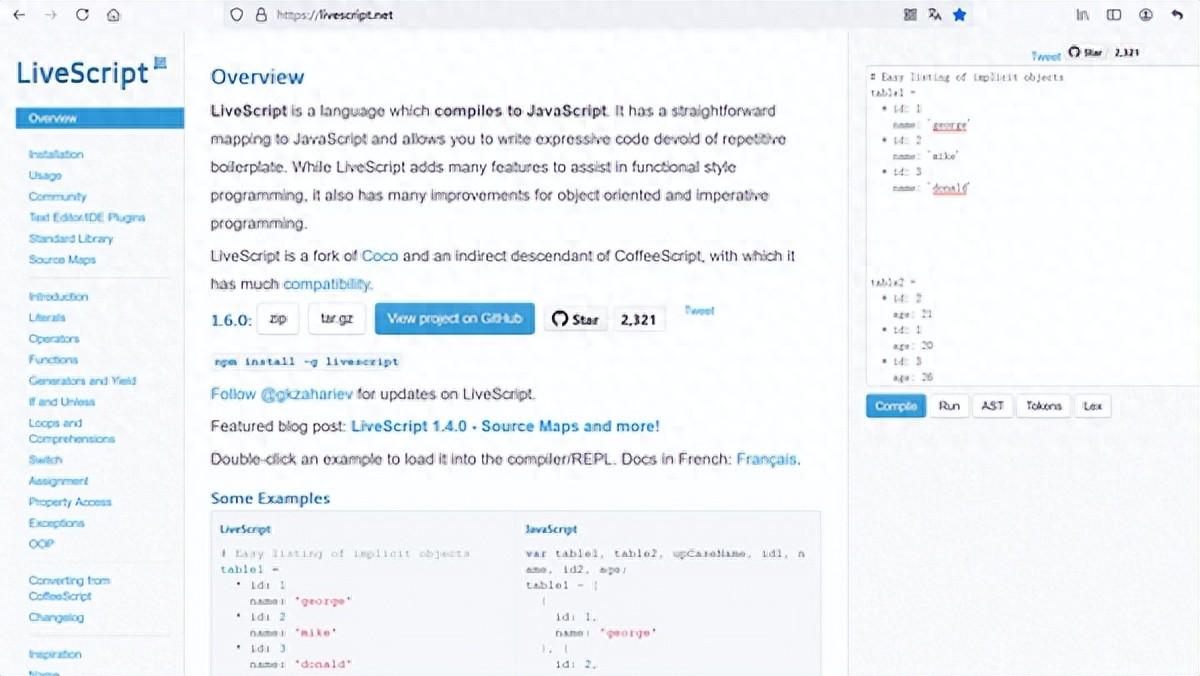Open the tracking protection shield icon
The width and height of the screenshot is (1200, 676).
click(x=236, y=15)
